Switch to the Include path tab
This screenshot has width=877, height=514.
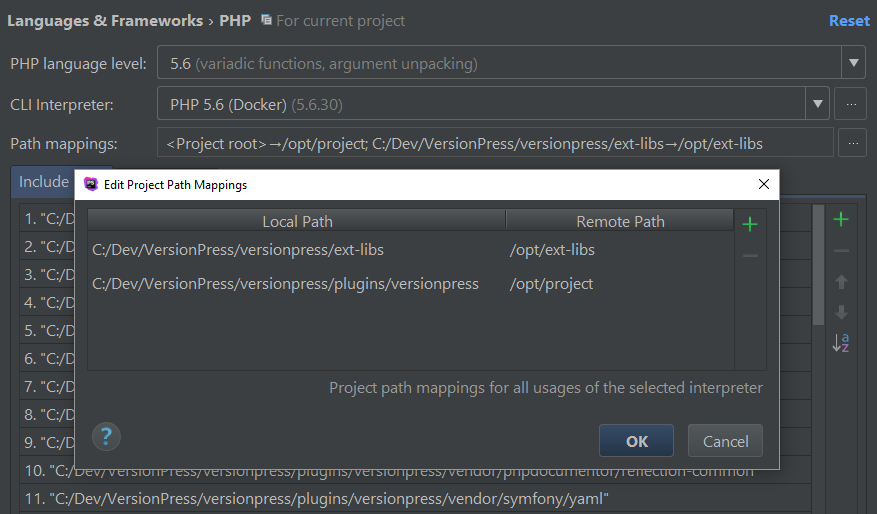pos(43,182)
